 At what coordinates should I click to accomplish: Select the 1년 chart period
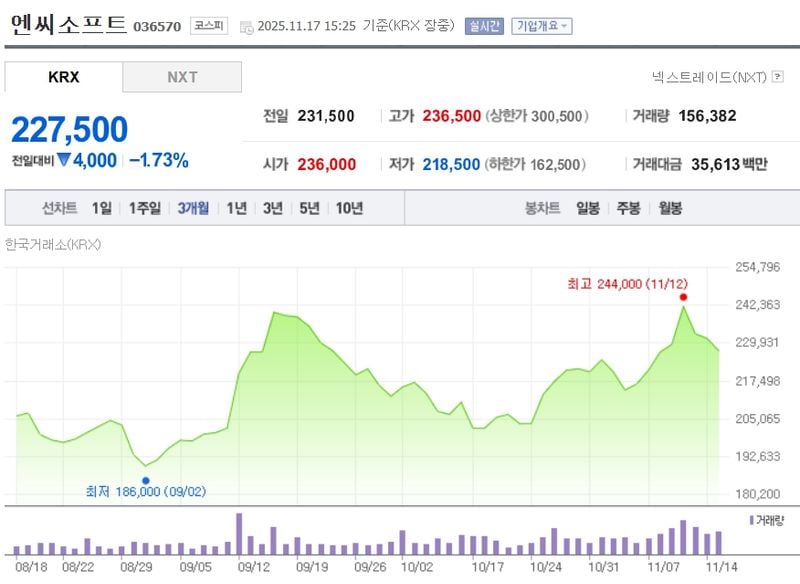(x=236, y=208)
